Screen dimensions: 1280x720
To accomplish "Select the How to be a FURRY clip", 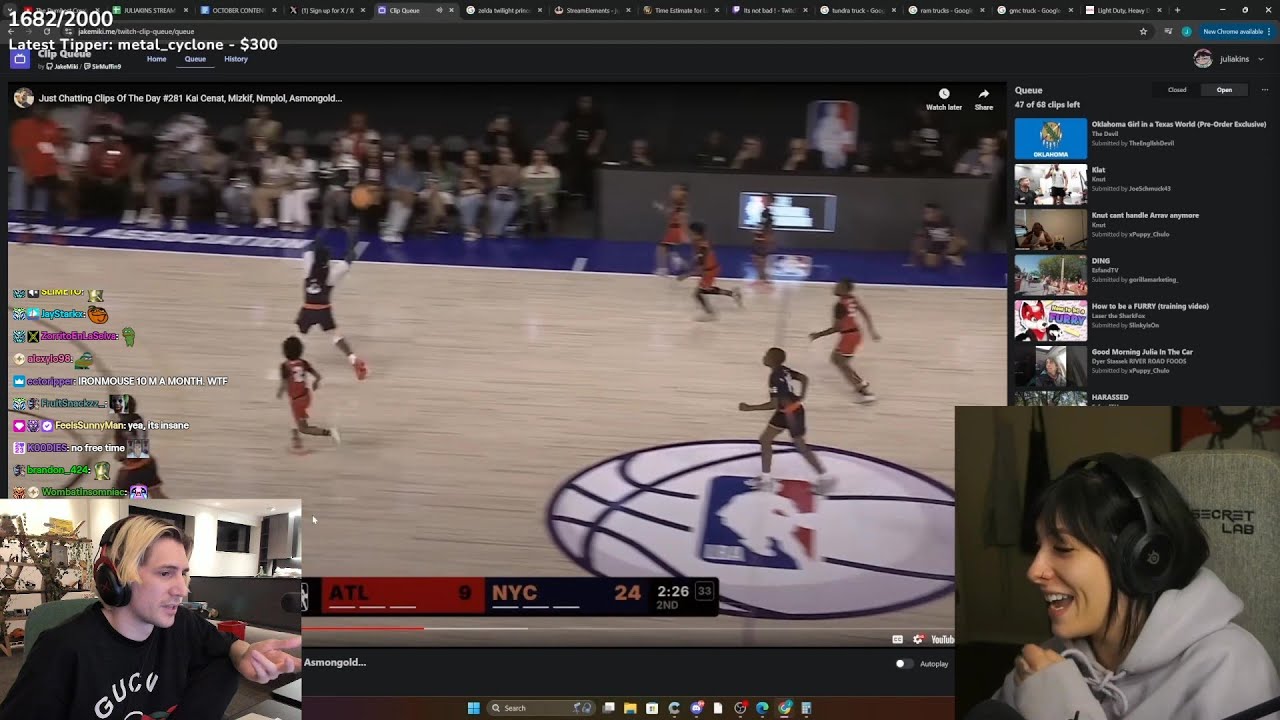I will (1141, 320).
